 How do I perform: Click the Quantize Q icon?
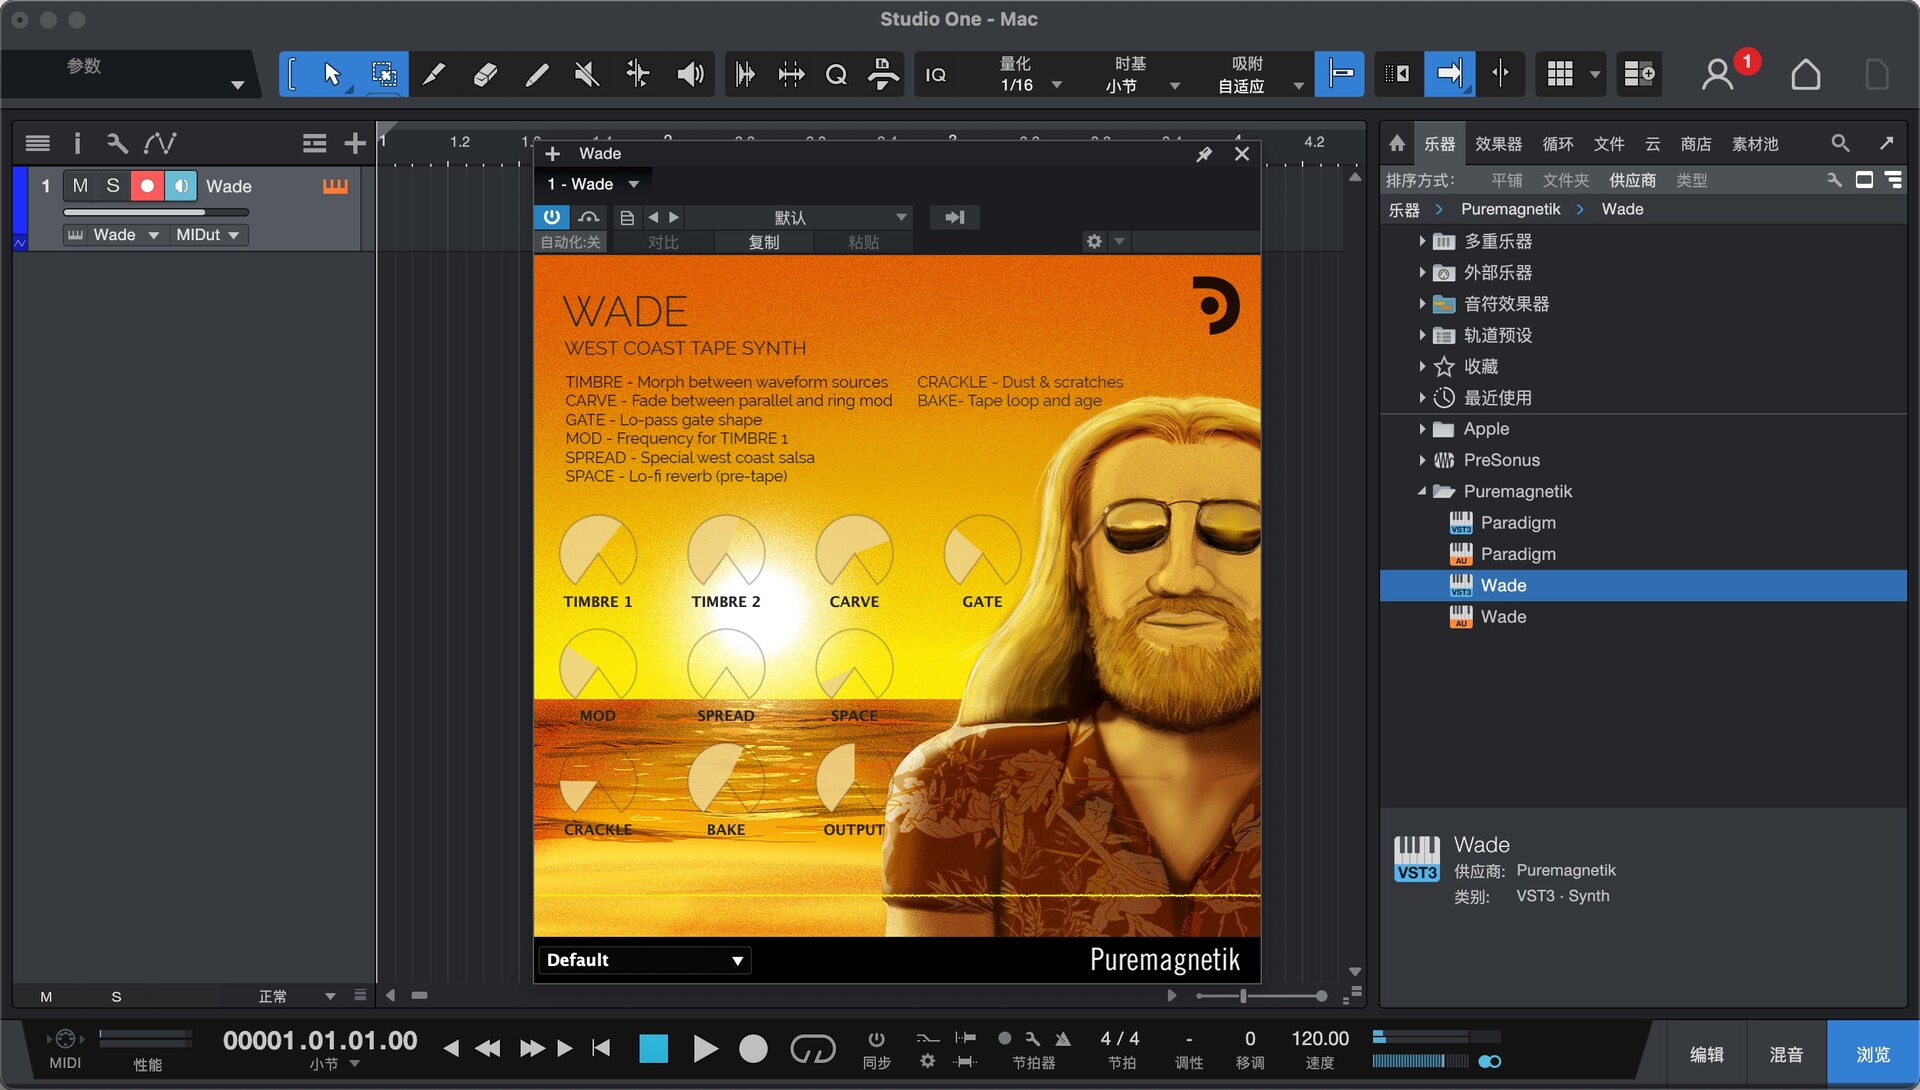tap(836, 74)
